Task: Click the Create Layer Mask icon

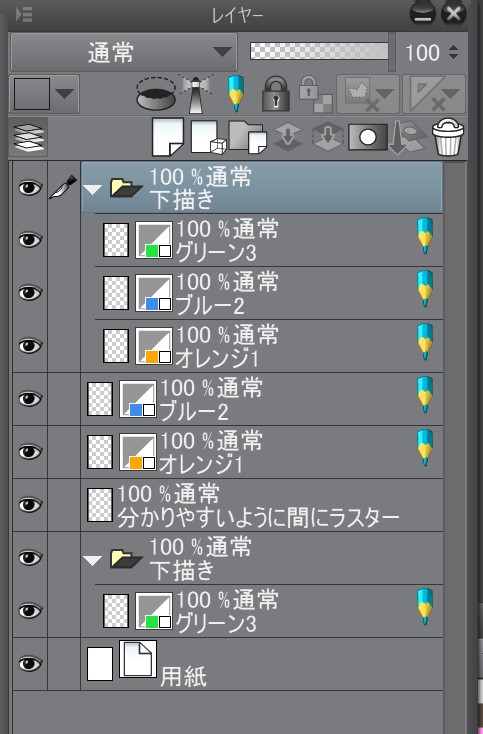Action: (x=368, y=137)
